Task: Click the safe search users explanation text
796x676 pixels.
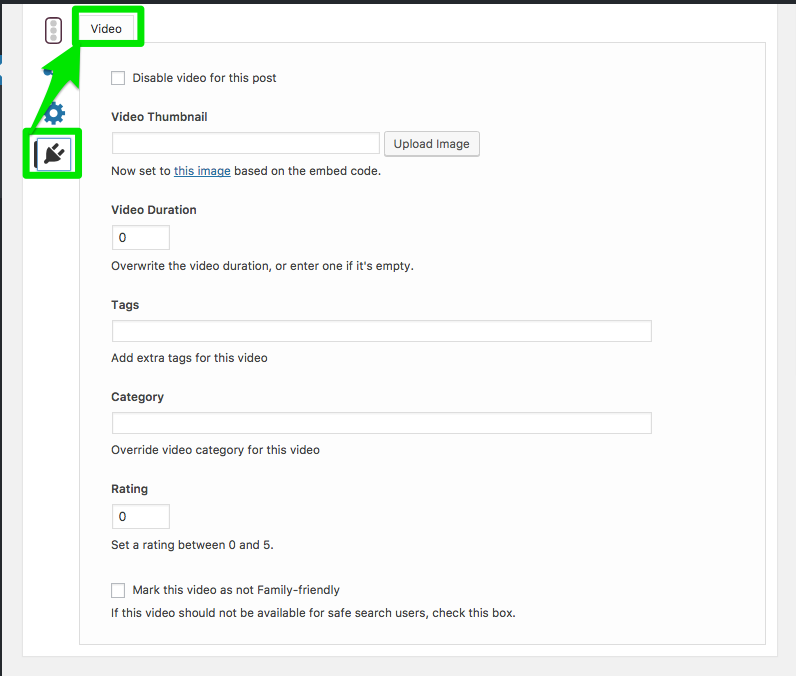Action: tap(313, 613)
